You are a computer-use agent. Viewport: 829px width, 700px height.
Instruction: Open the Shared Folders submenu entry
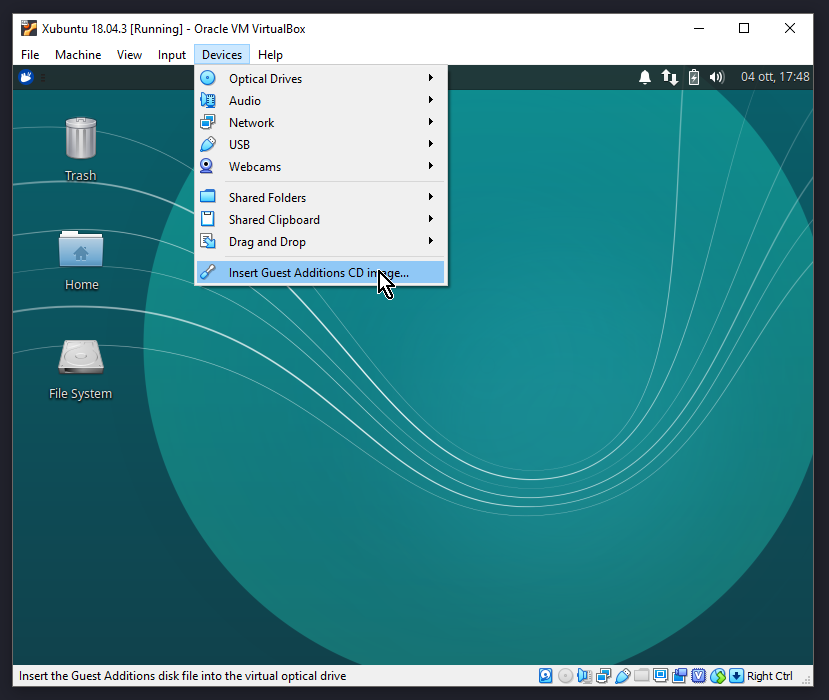pyautogui.click(x=321, y=197)
